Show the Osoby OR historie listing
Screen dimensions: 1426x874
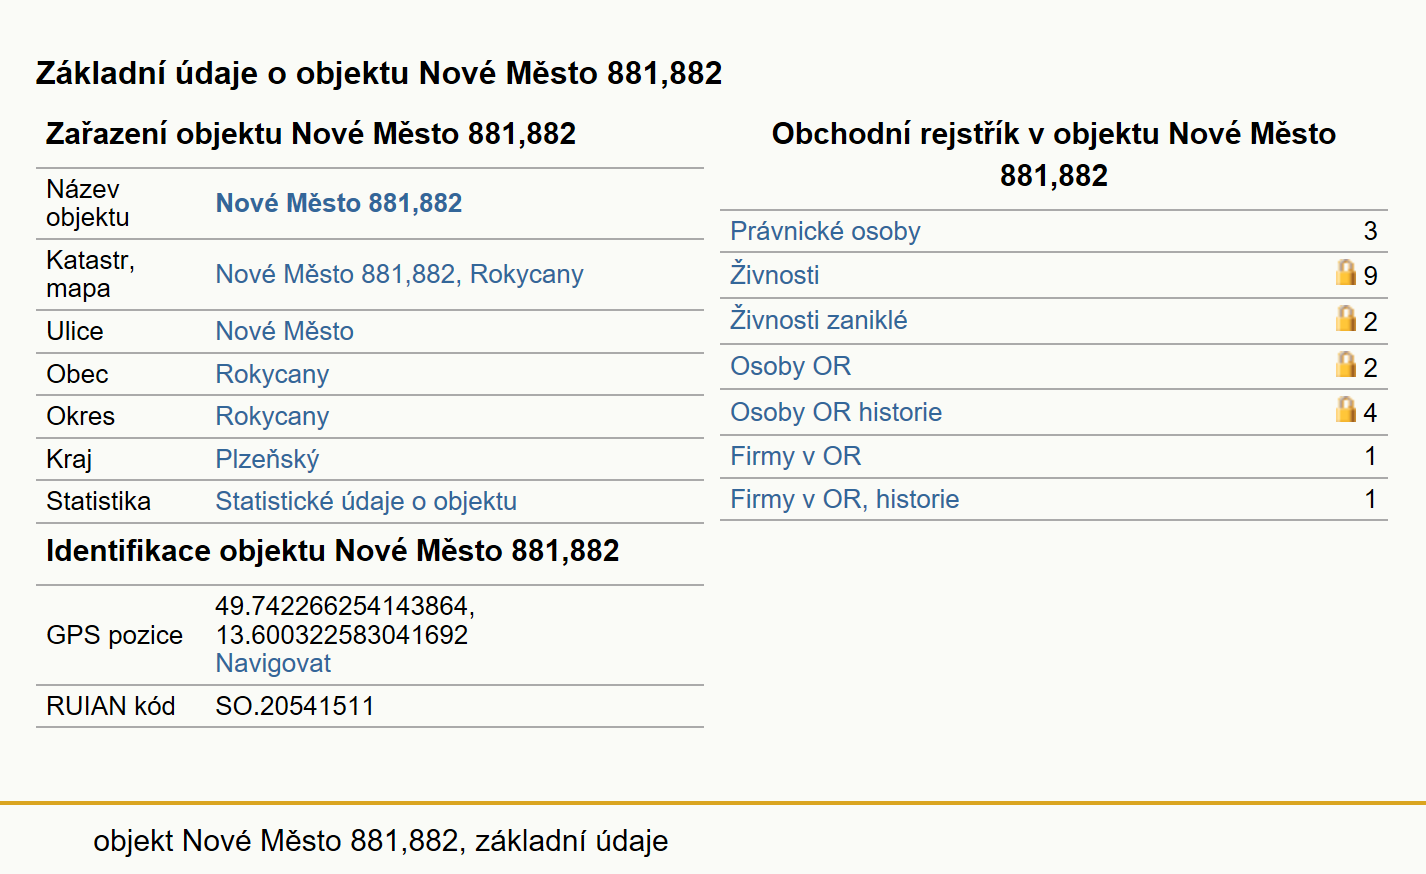[x=836, y=412]
